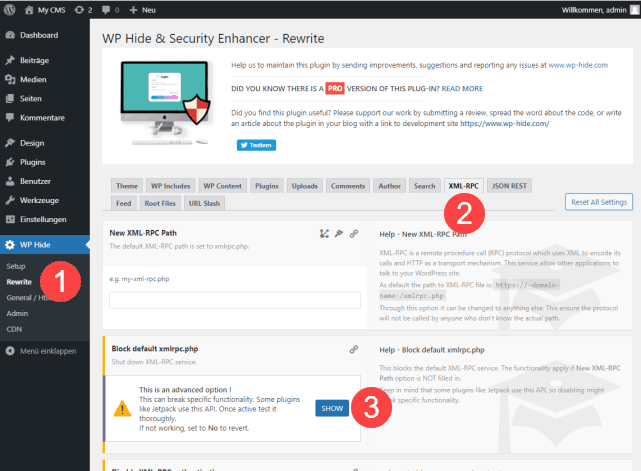Click the link icon beside New XML-RPC Path
The width and height of the screenshot is (641, 471).
tap(354, 233)
